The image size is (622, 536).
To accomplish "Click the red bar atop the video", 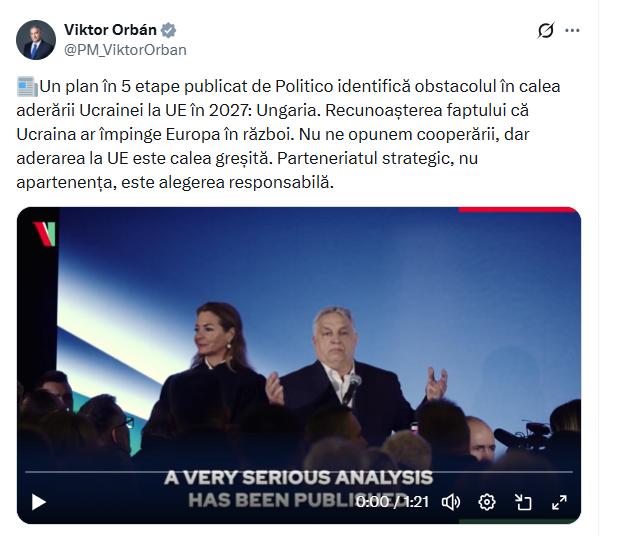I will (517, 209).
